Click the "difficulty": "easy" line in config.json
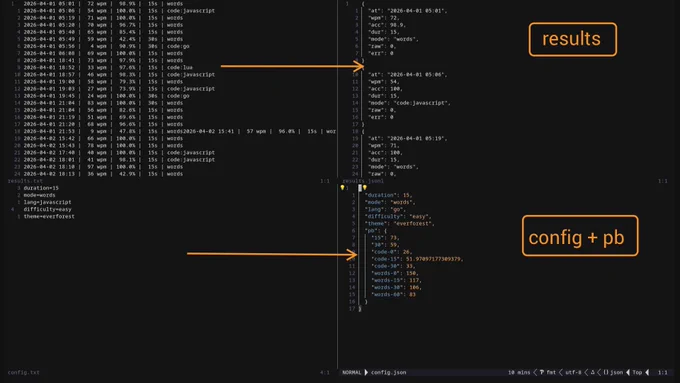 click(x=398, y=216)
